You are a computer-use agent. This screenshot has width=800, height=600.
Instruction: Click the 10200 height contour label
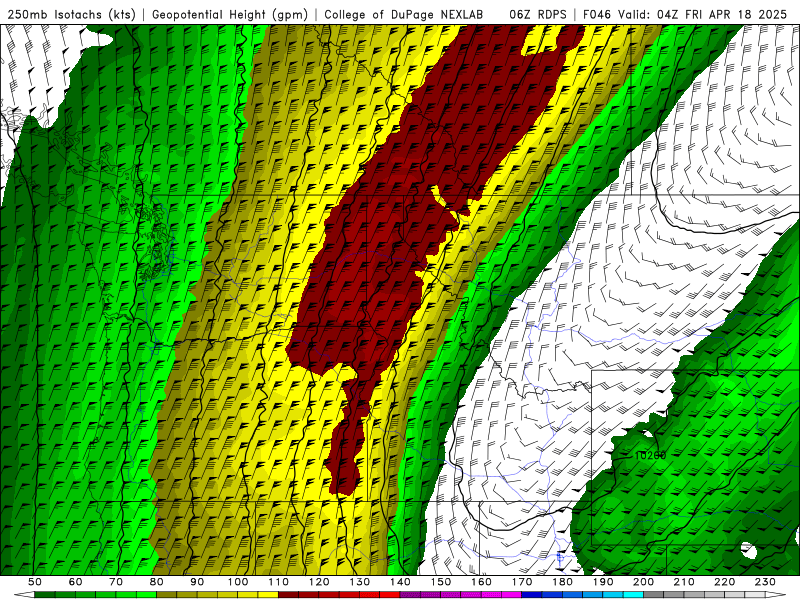point(650,455)
